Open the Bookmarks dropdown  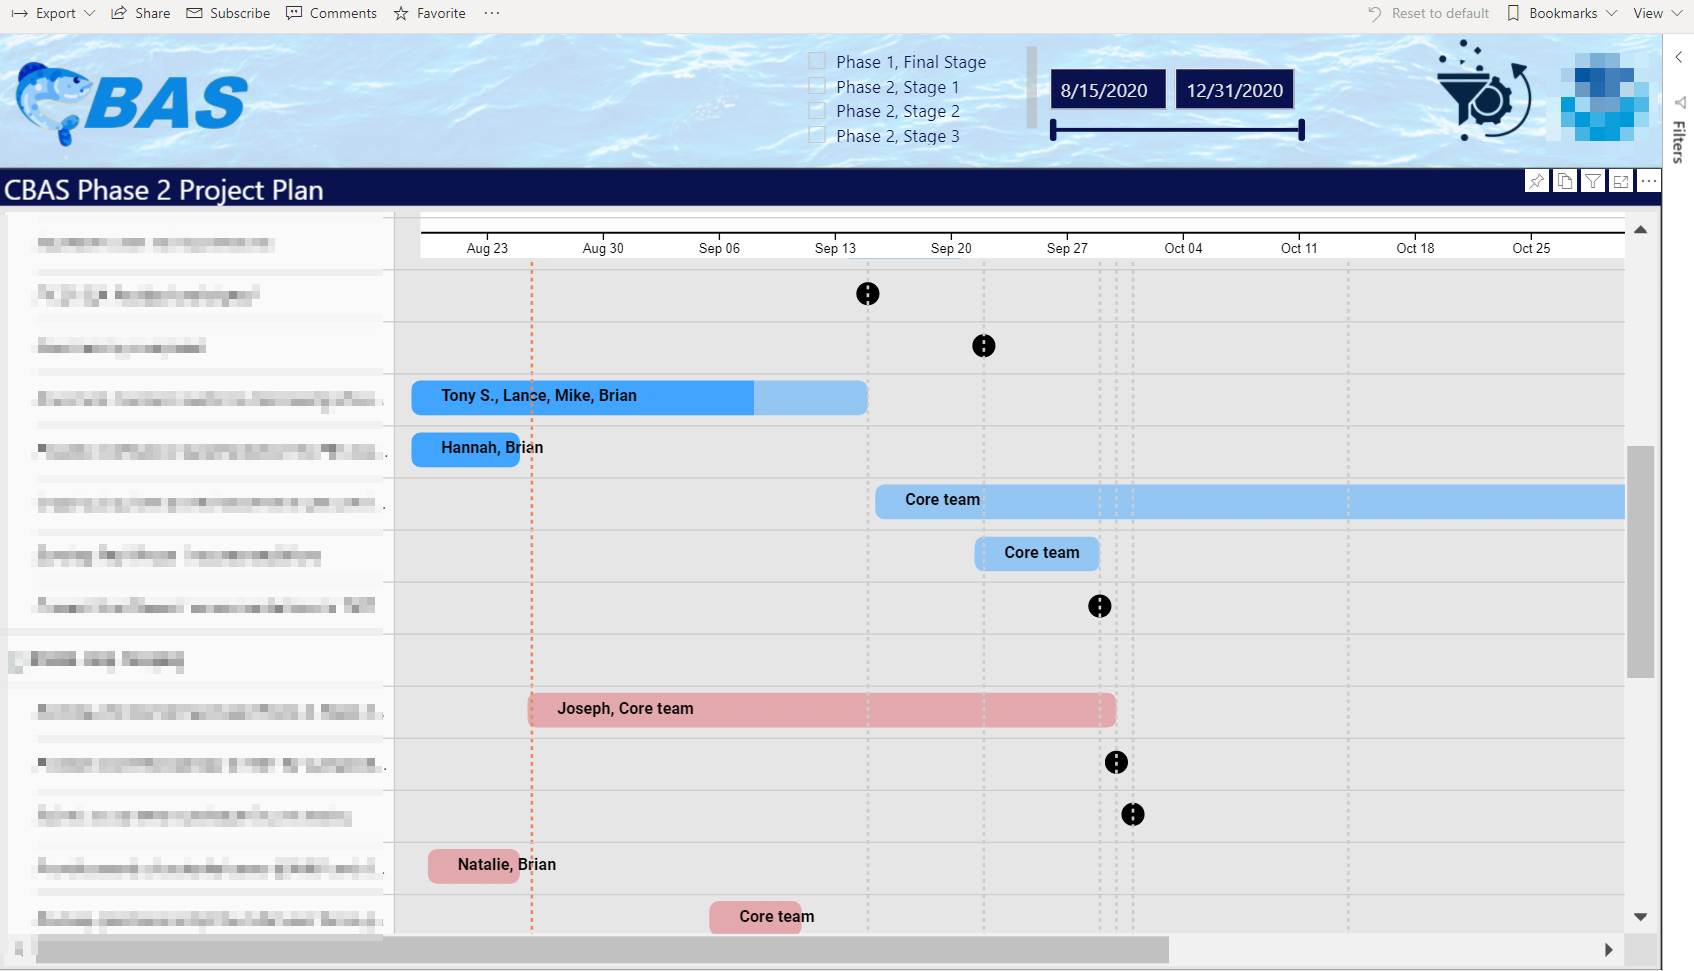1561,13
